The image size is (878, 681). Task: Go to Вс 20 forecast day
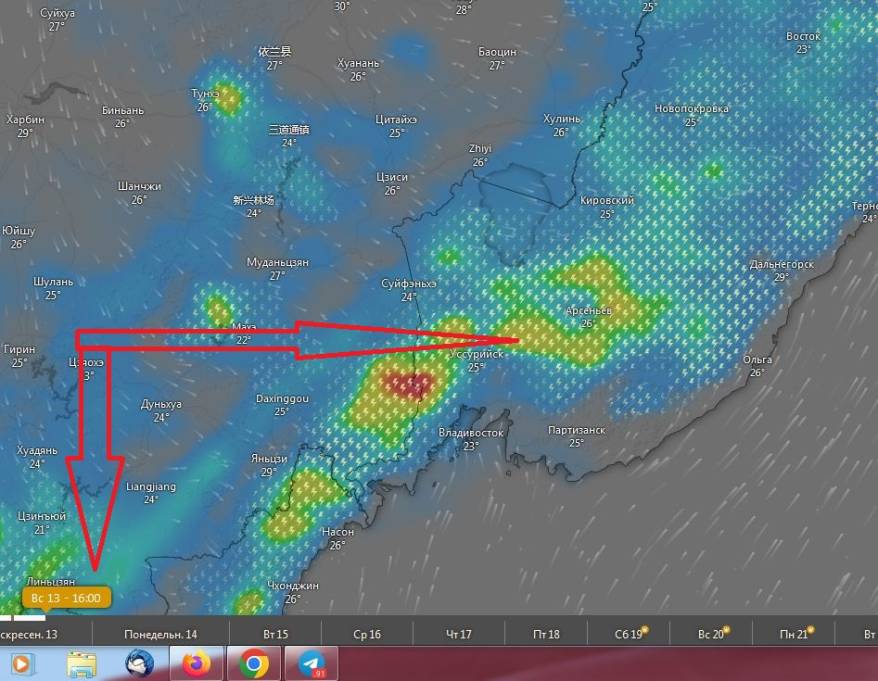(711, 634)
